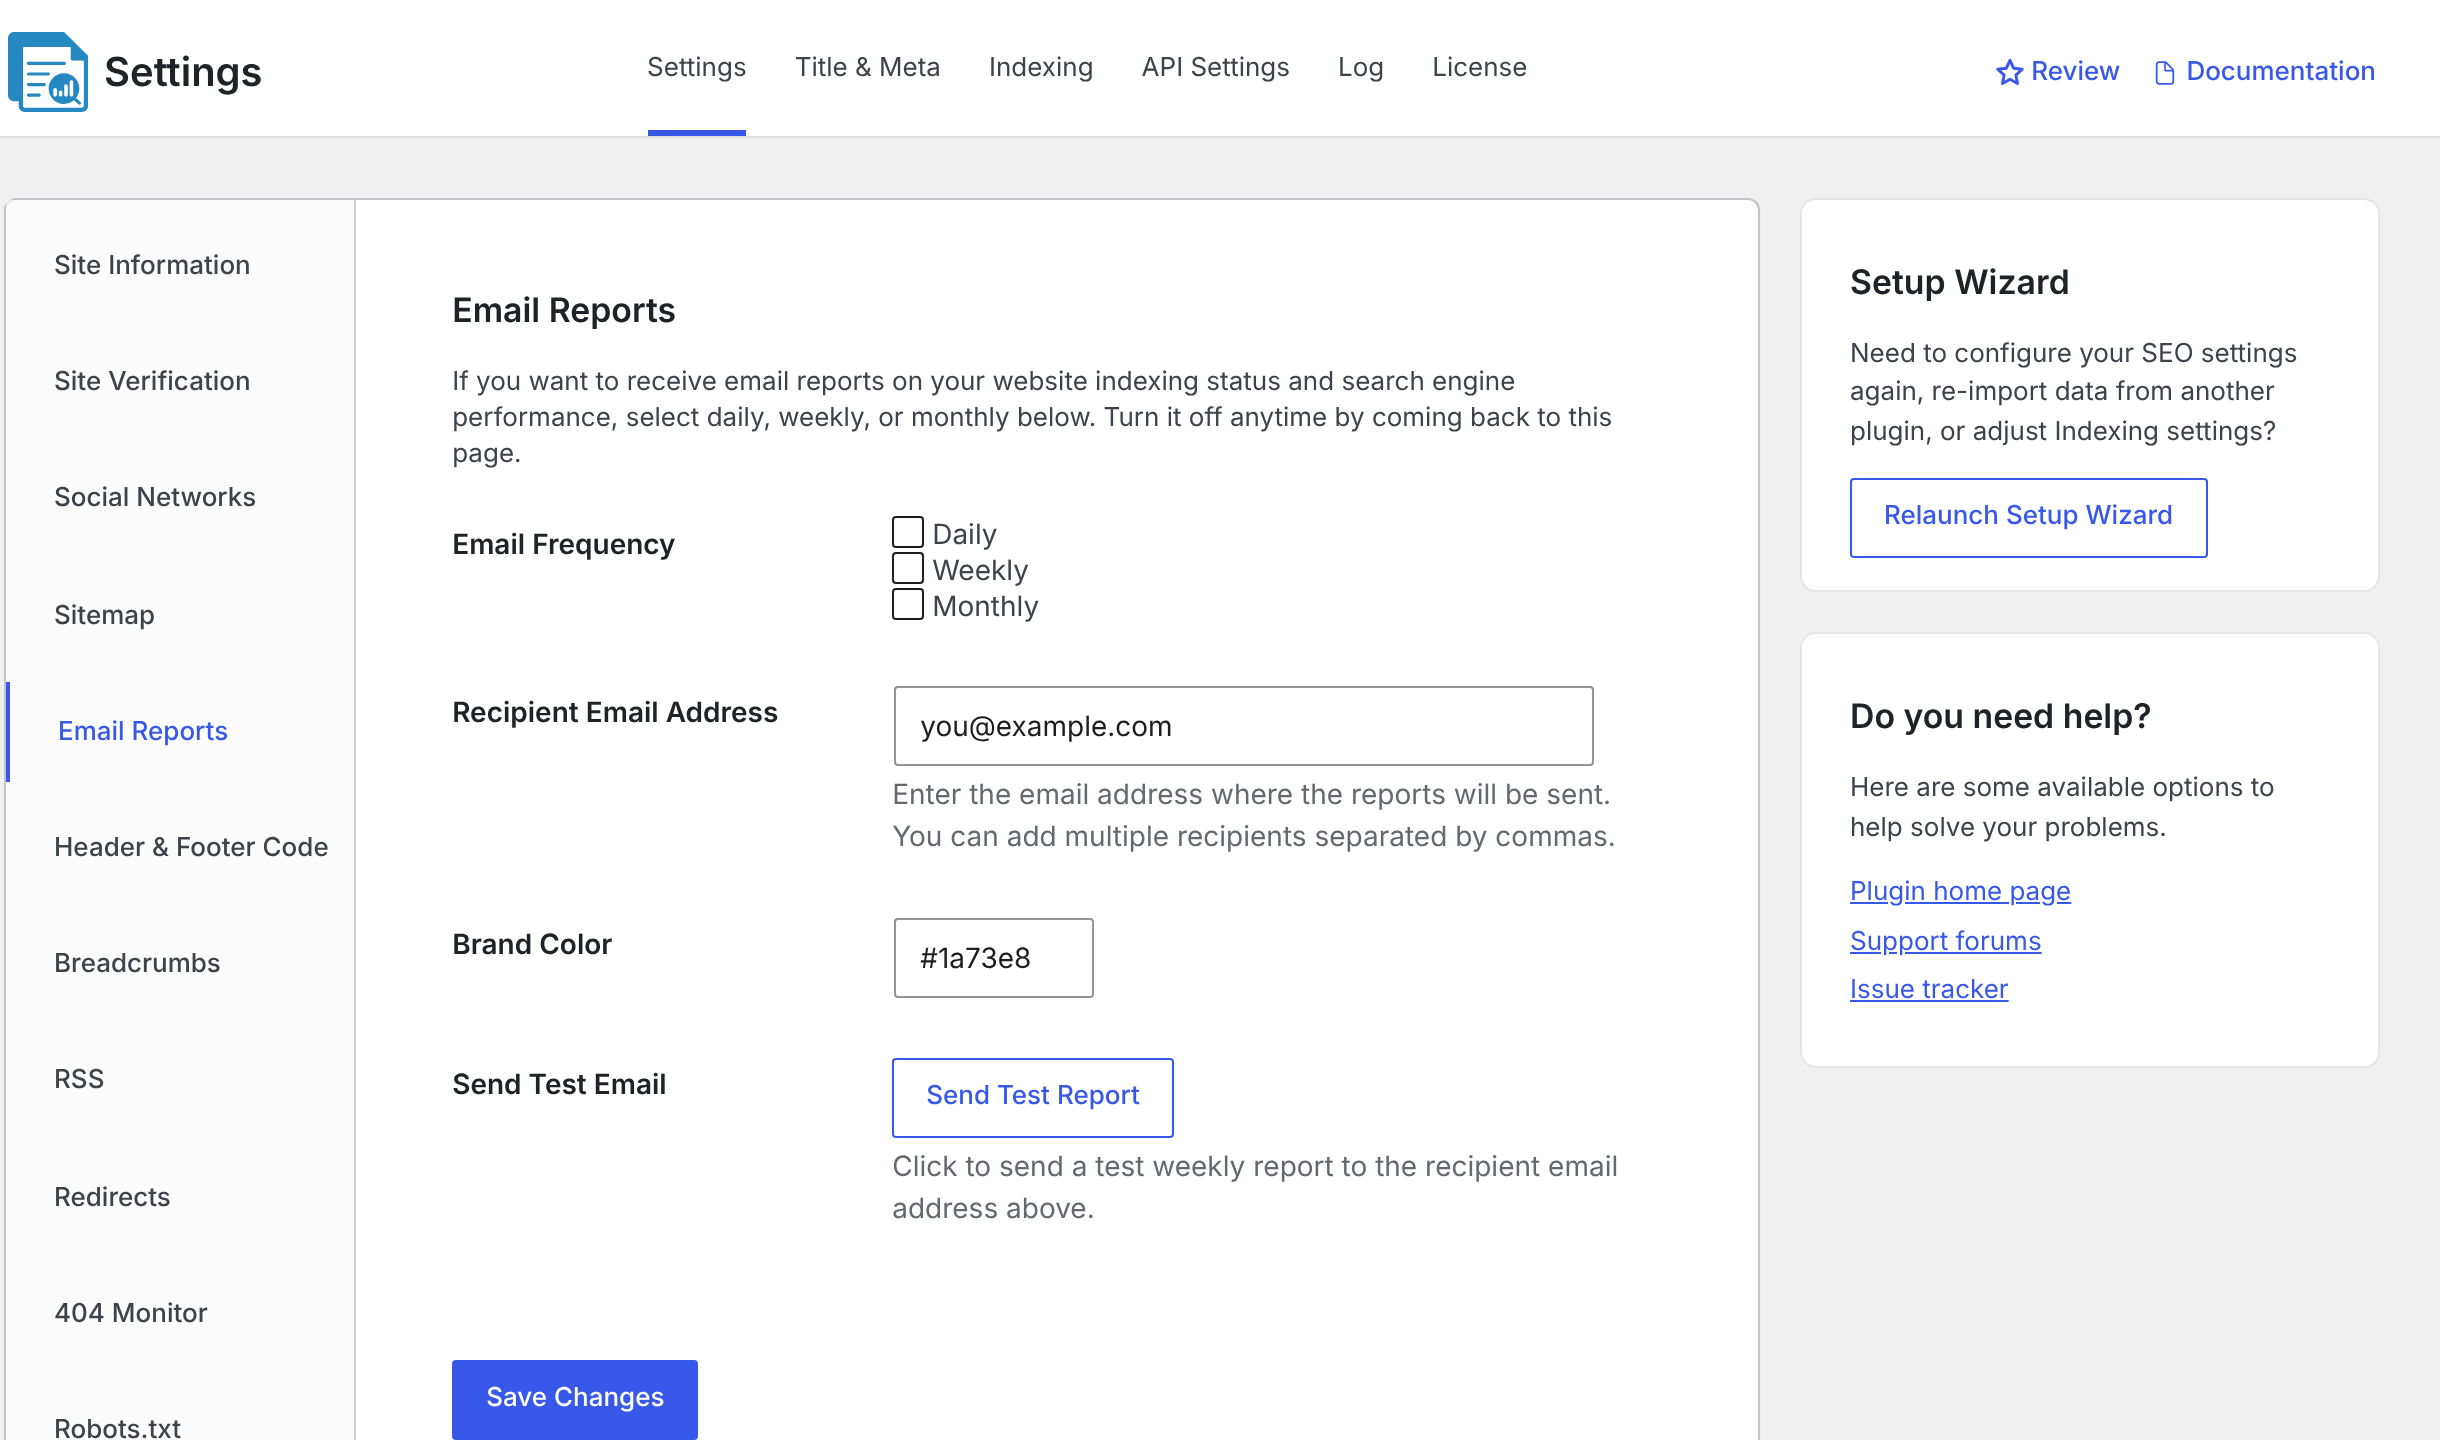Open the Title & Meta tab

868,68
